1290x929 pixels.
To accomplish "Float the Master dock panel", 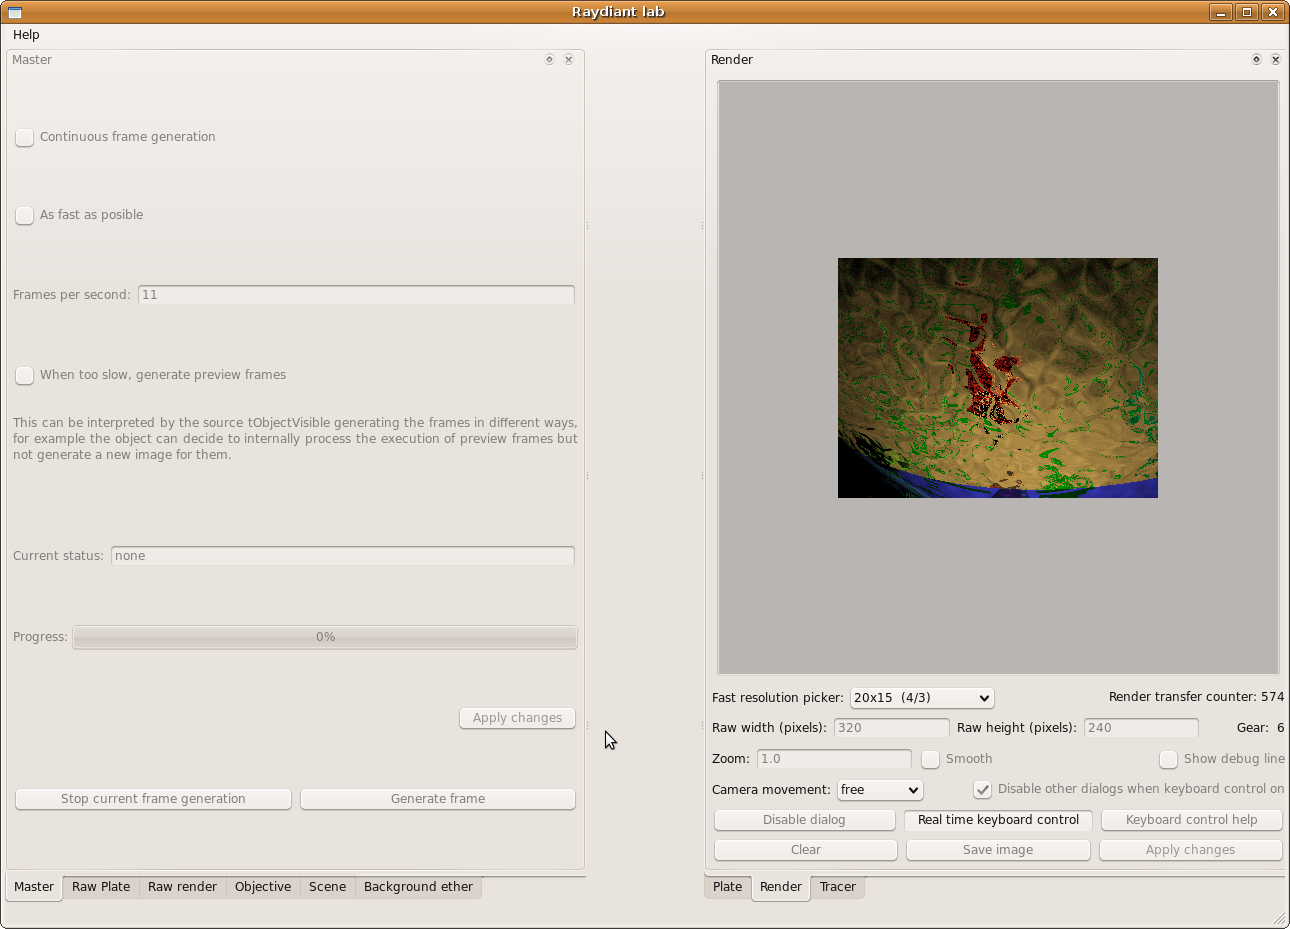I will click(x=549, y=60).
